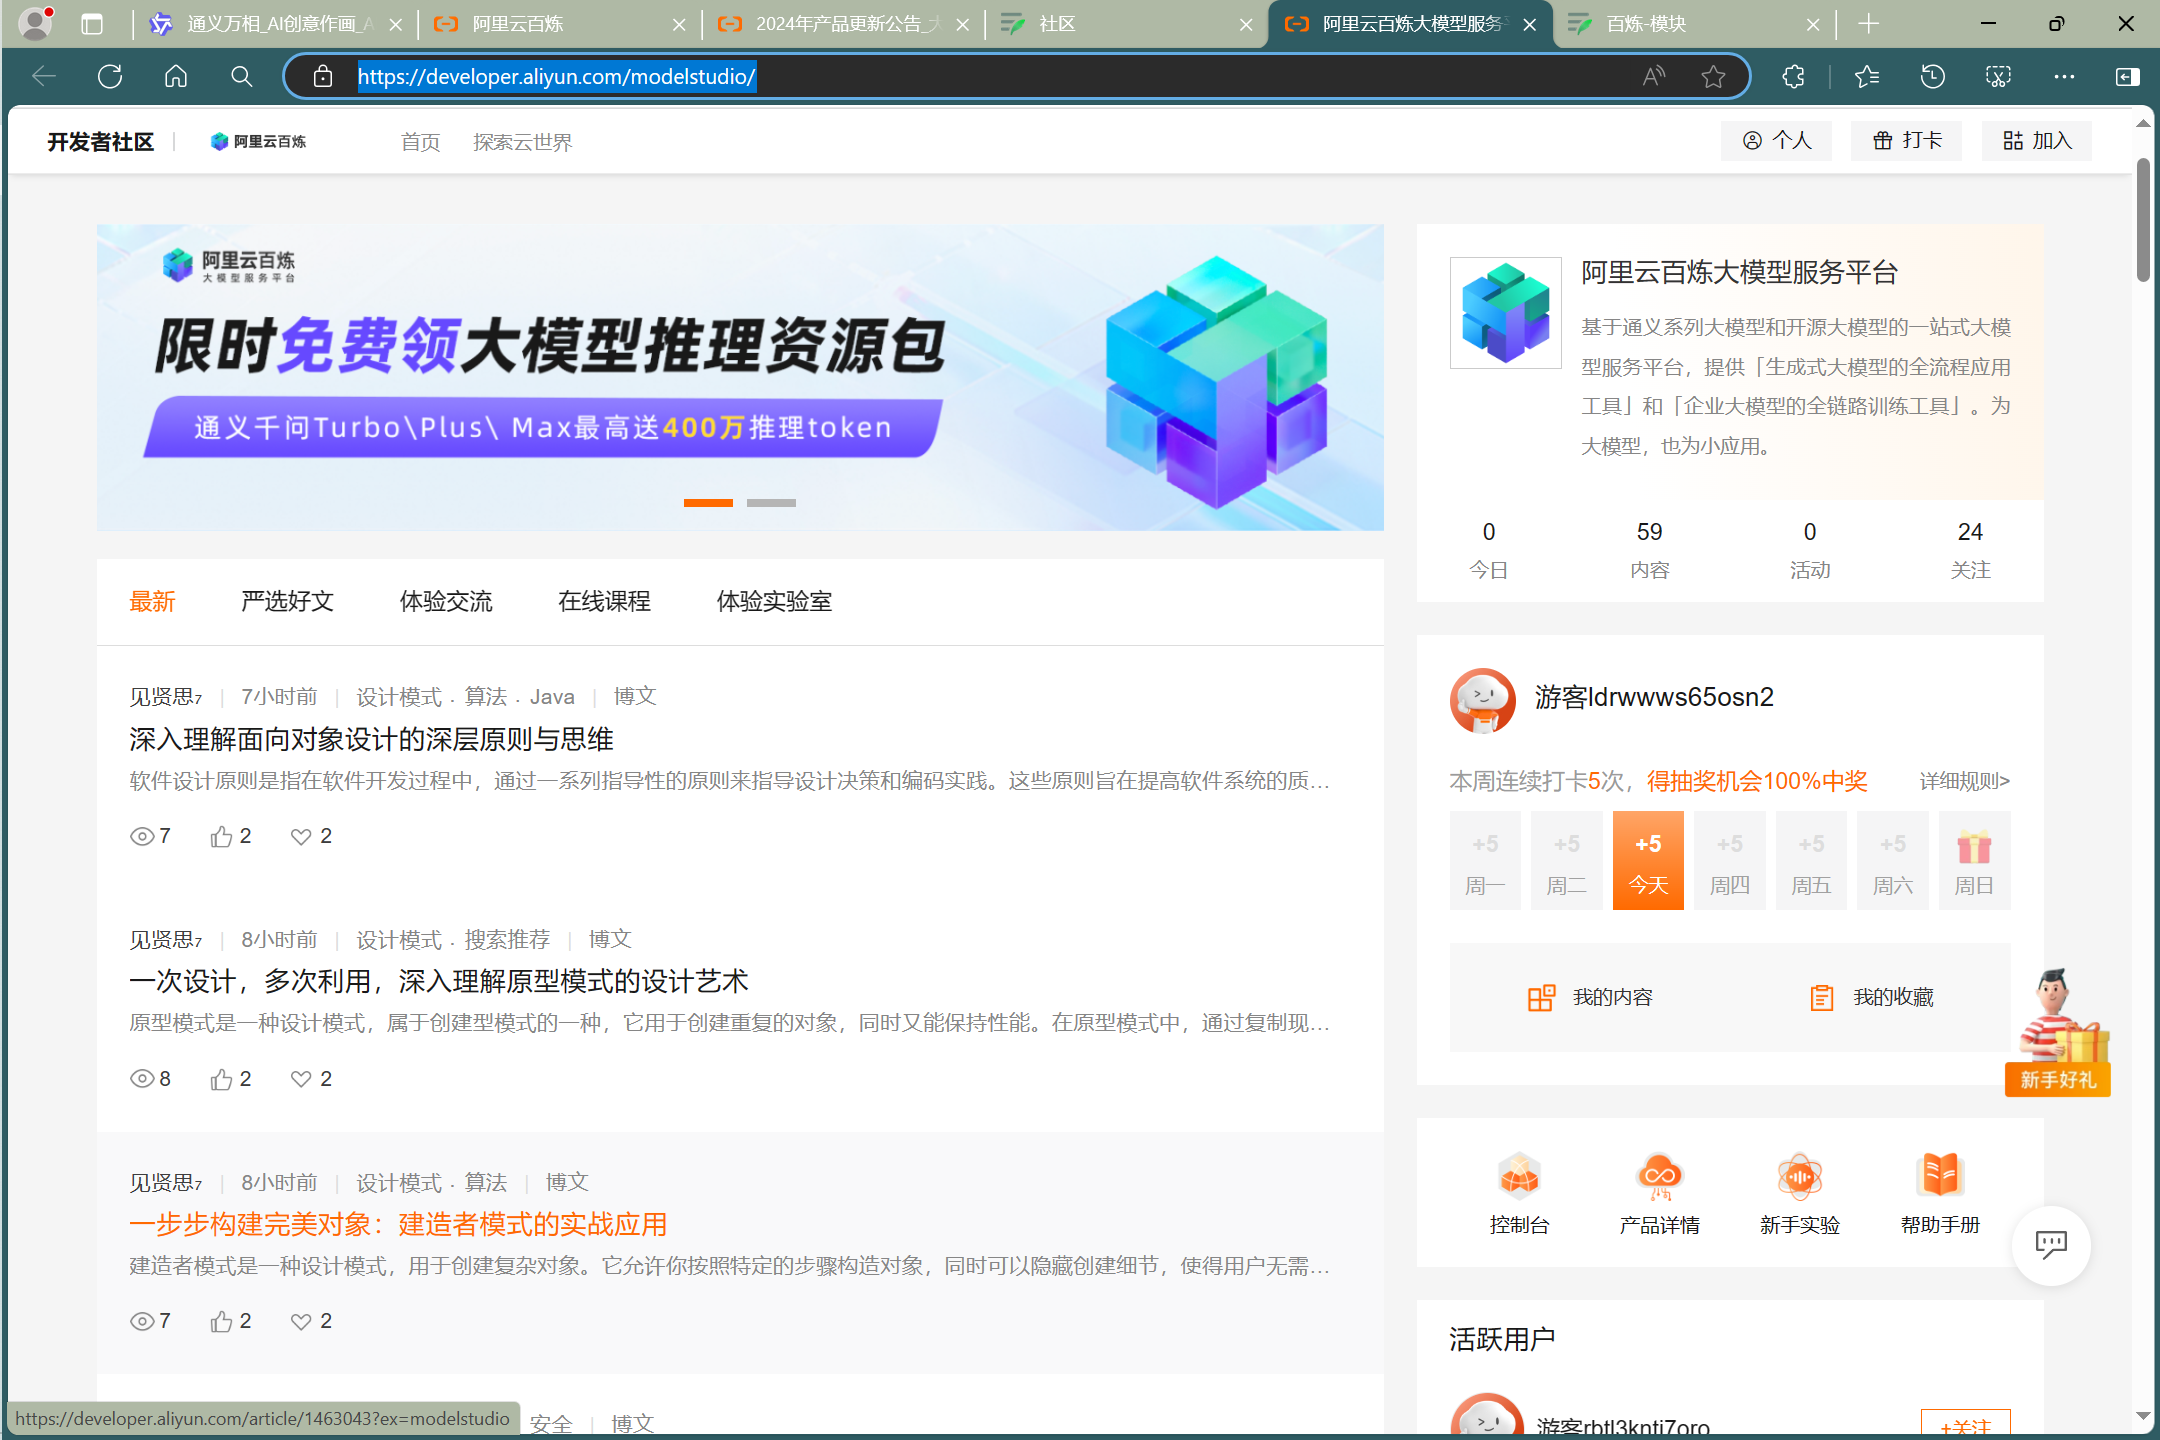
Task: Click the 设计模式 tag on the 7小时前 post
Action: [x=399, y=696]
